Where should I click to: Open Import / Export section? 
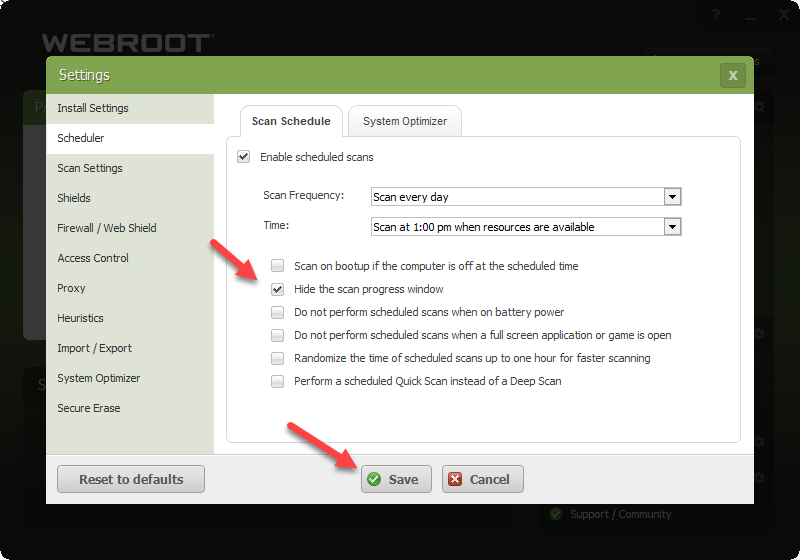(x=130, y=348)
